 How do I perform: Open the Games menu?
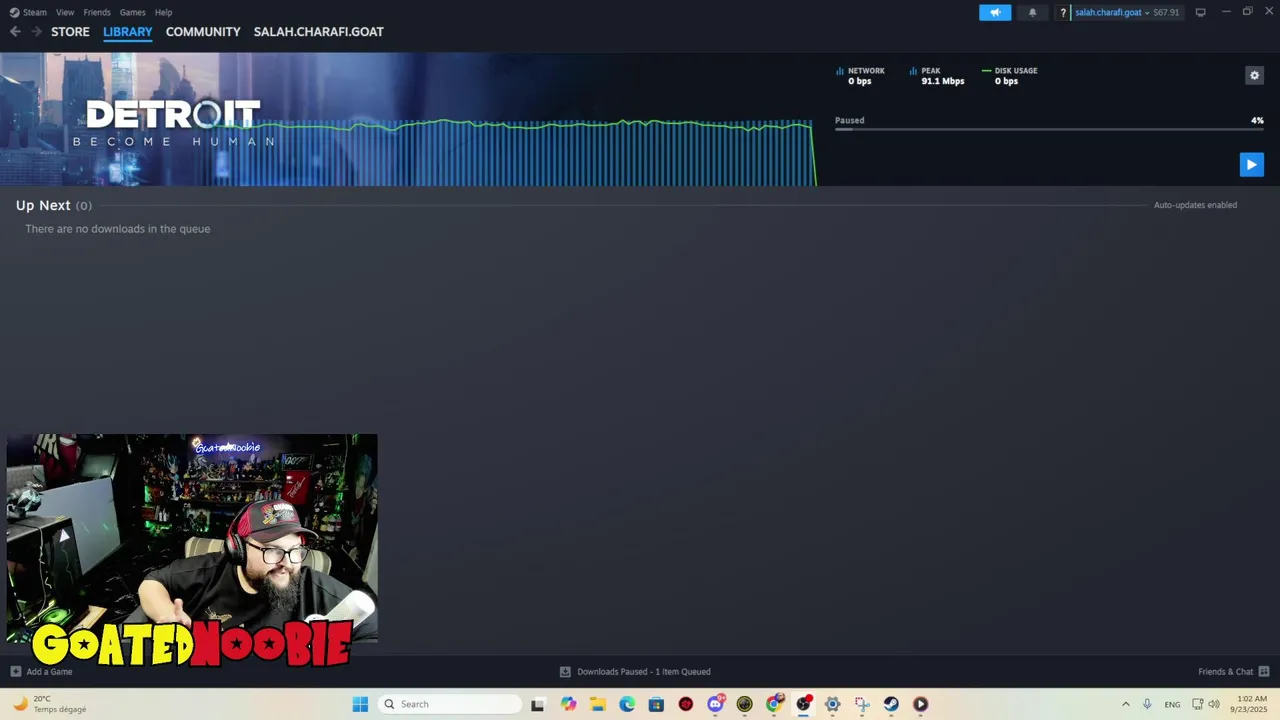132,12
